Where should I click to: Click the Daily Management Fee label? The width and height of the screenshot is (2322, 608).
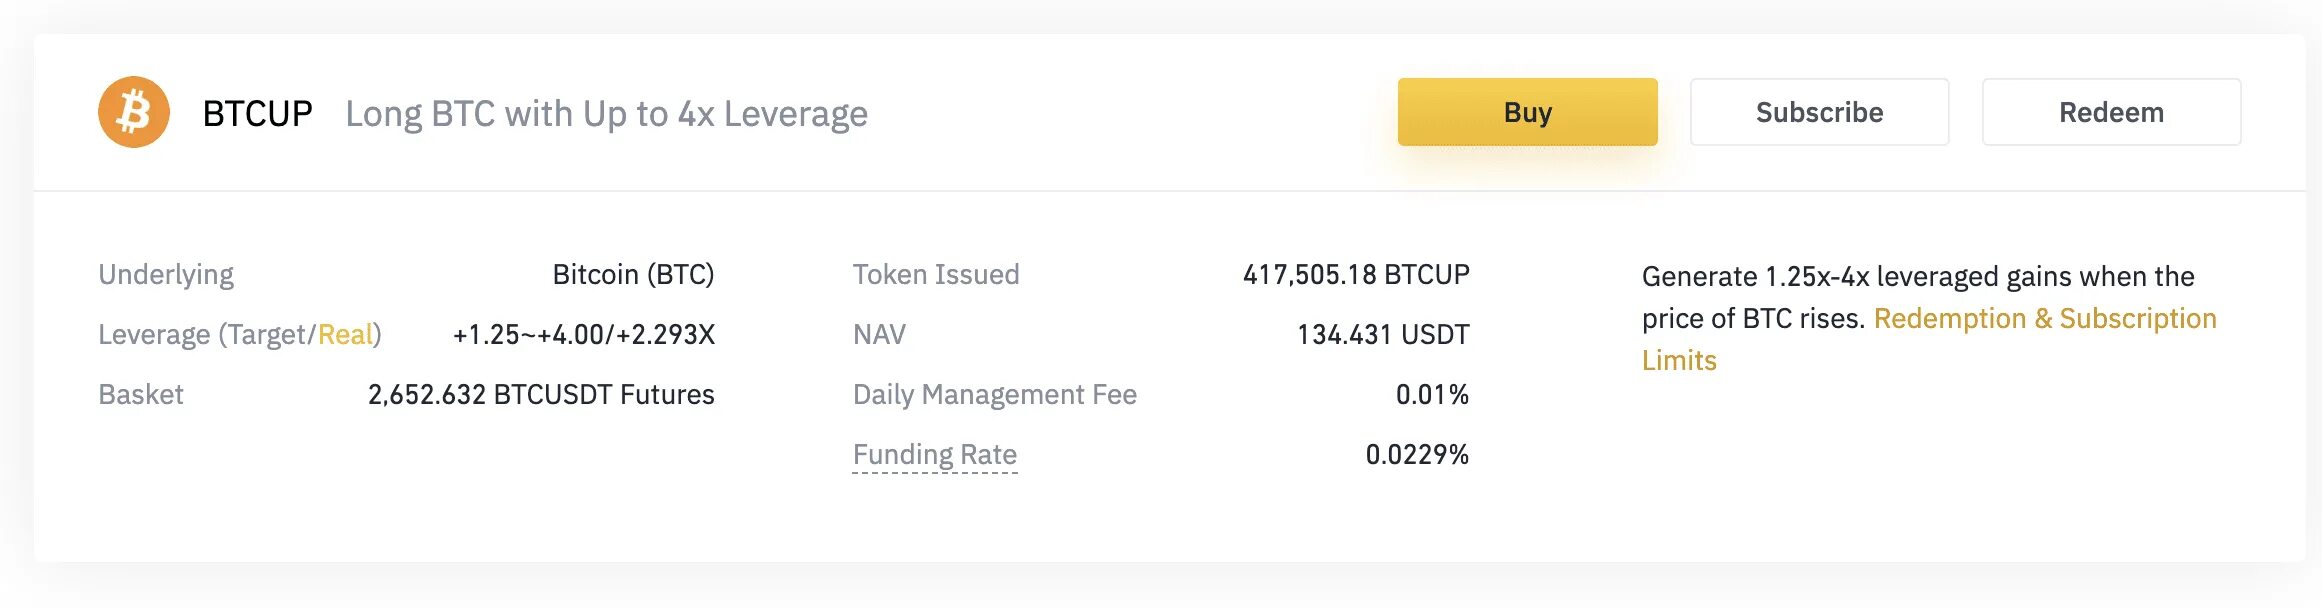994,395
